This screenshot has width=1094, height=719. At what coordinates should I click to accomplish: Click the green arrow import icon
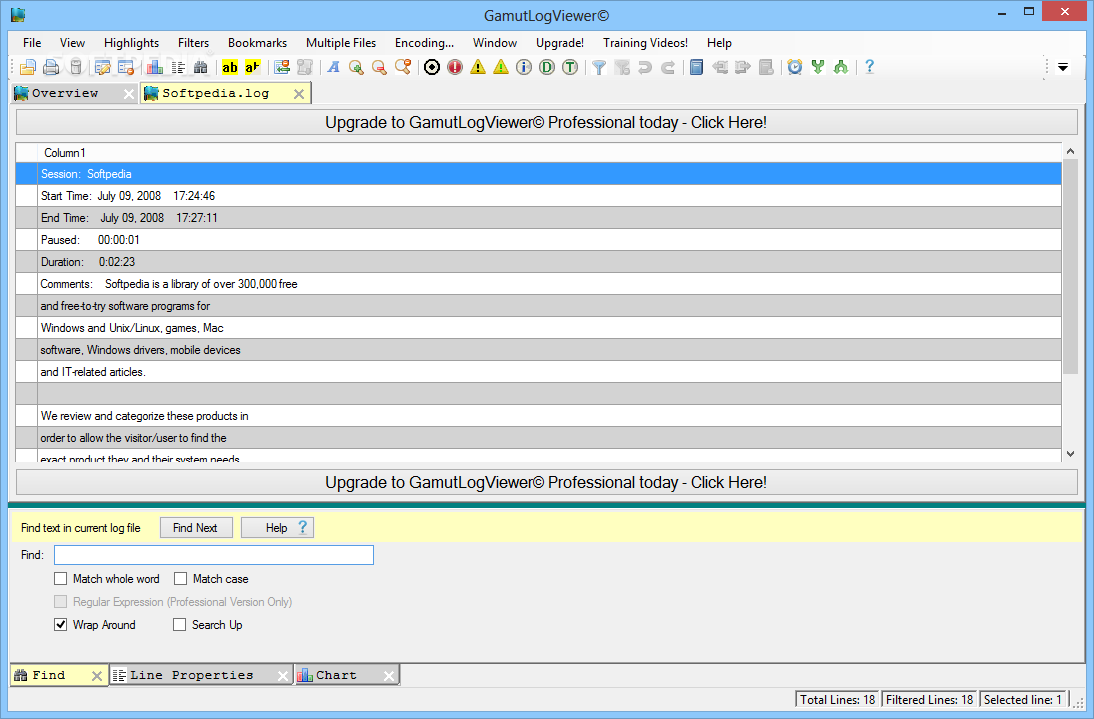click(282, 68)
